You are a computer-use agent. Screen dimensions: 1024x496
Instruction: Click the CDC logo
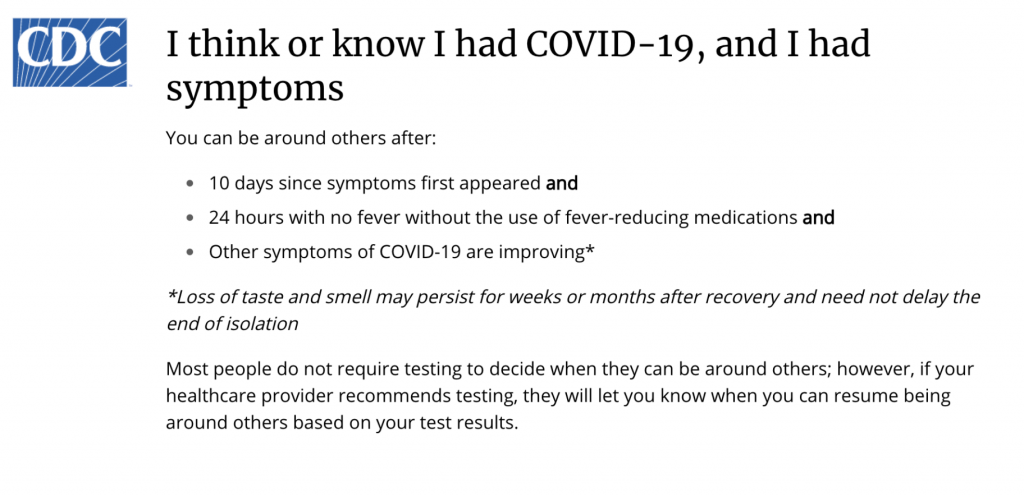(69, 52)
